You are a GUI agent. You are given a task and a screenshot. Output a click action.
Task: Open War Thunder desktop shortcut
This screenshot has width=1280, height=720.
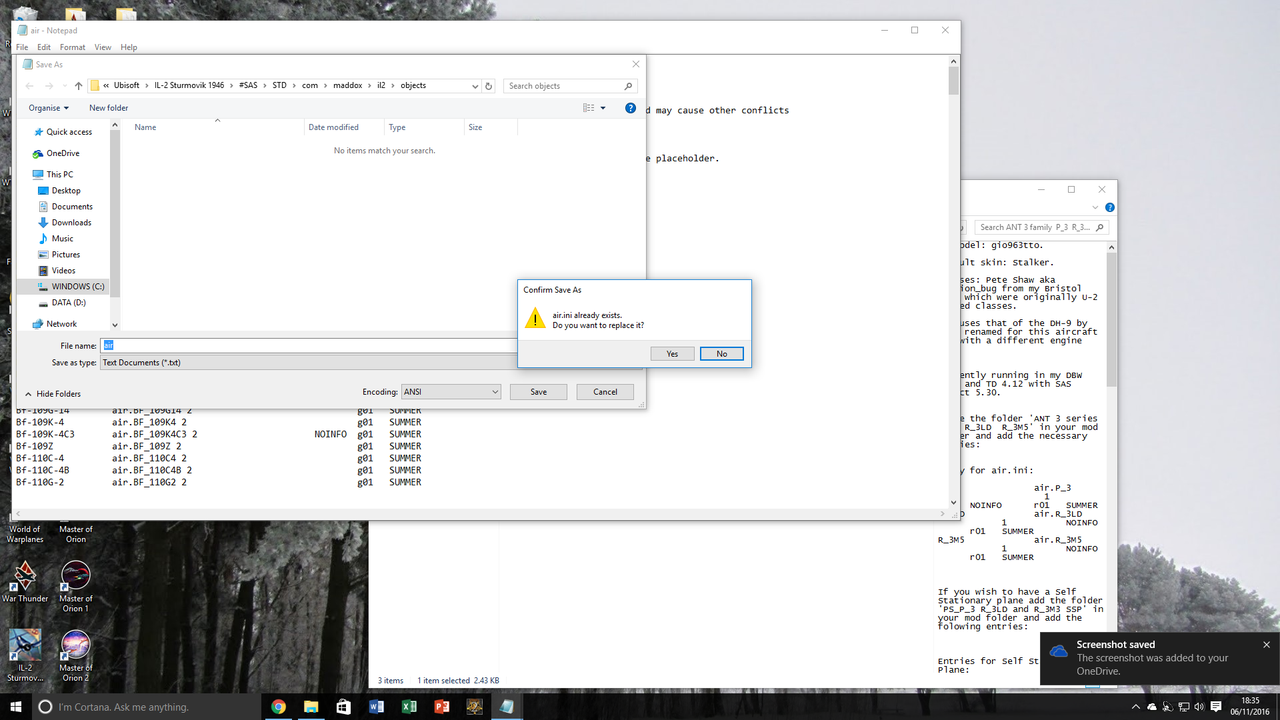tap(25, 581)
